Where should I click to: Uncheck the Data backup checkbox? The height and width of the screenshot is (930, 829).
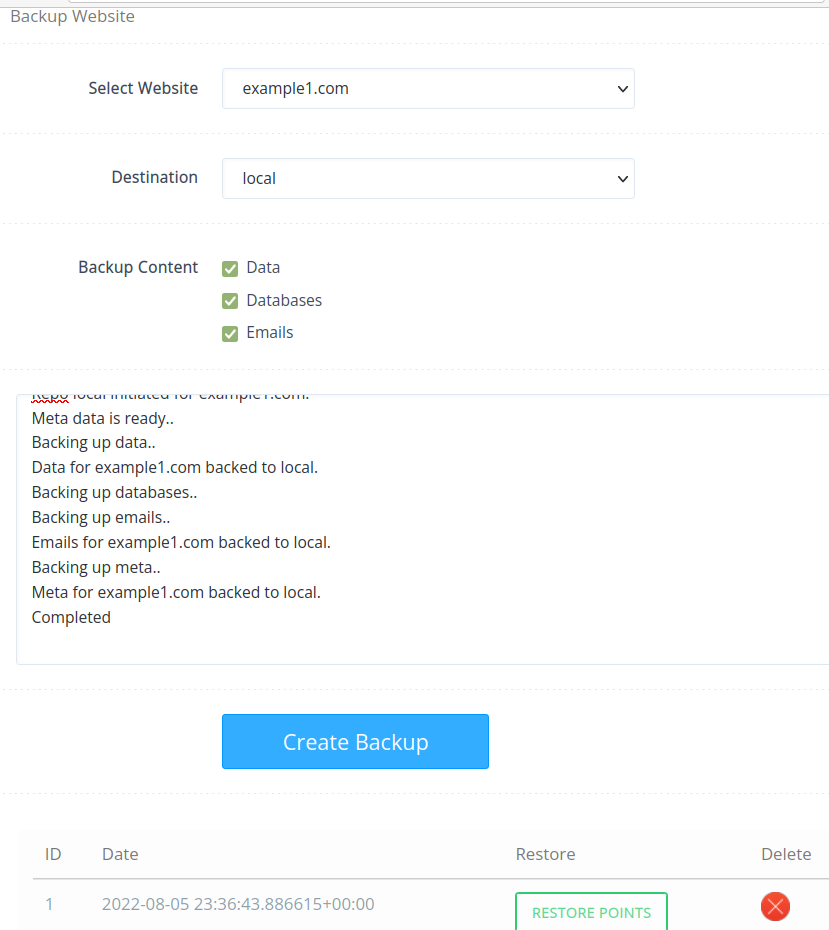tap(230, 268)
